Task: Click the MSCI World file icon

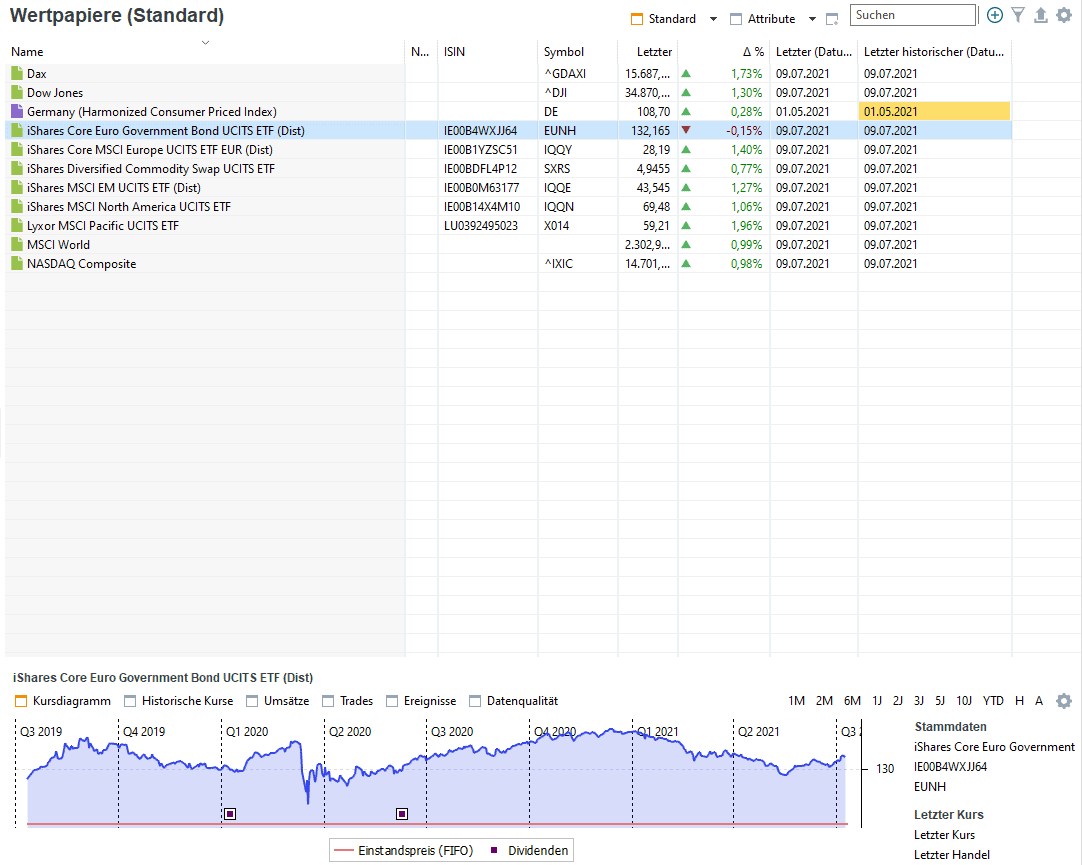Action: point(17,244)
